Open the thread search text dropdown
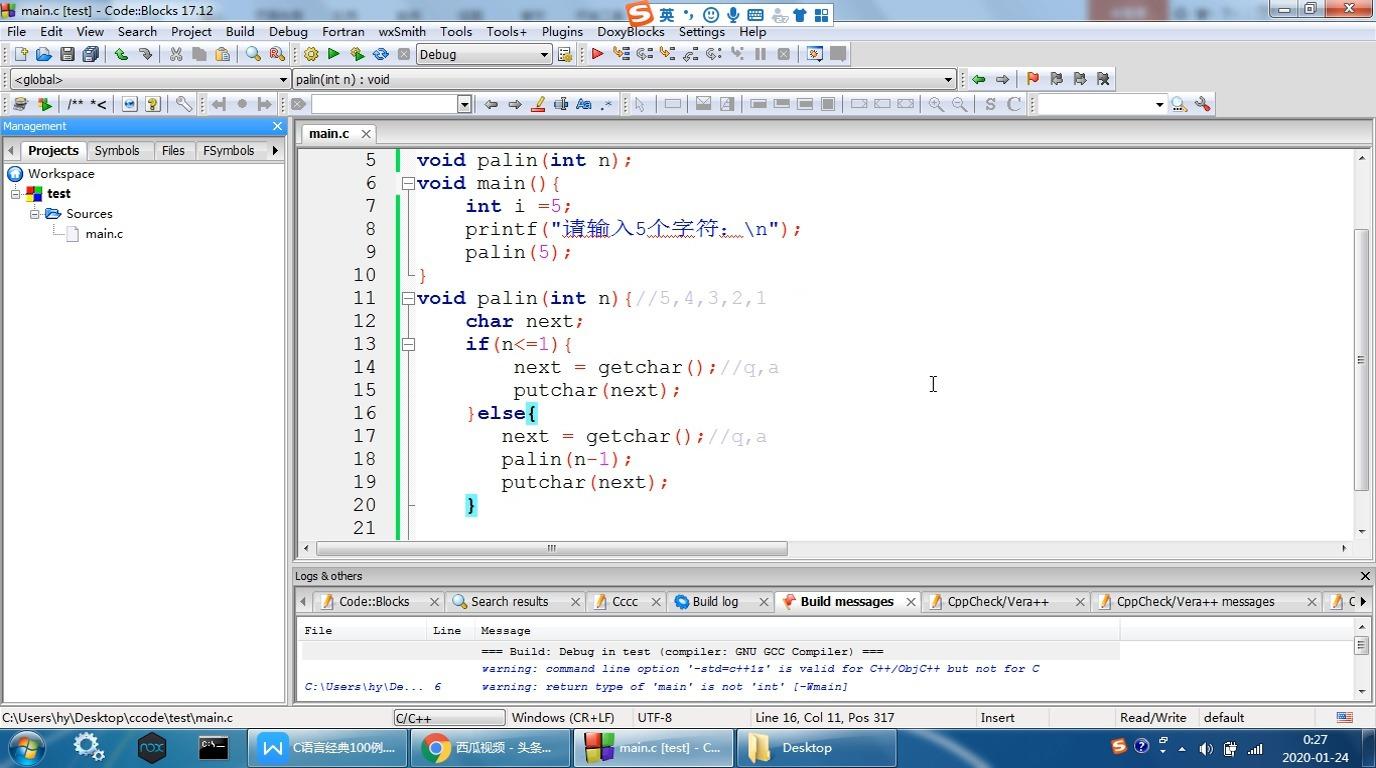Screen dimensions: 1376x768 (x=1159, y=104)
